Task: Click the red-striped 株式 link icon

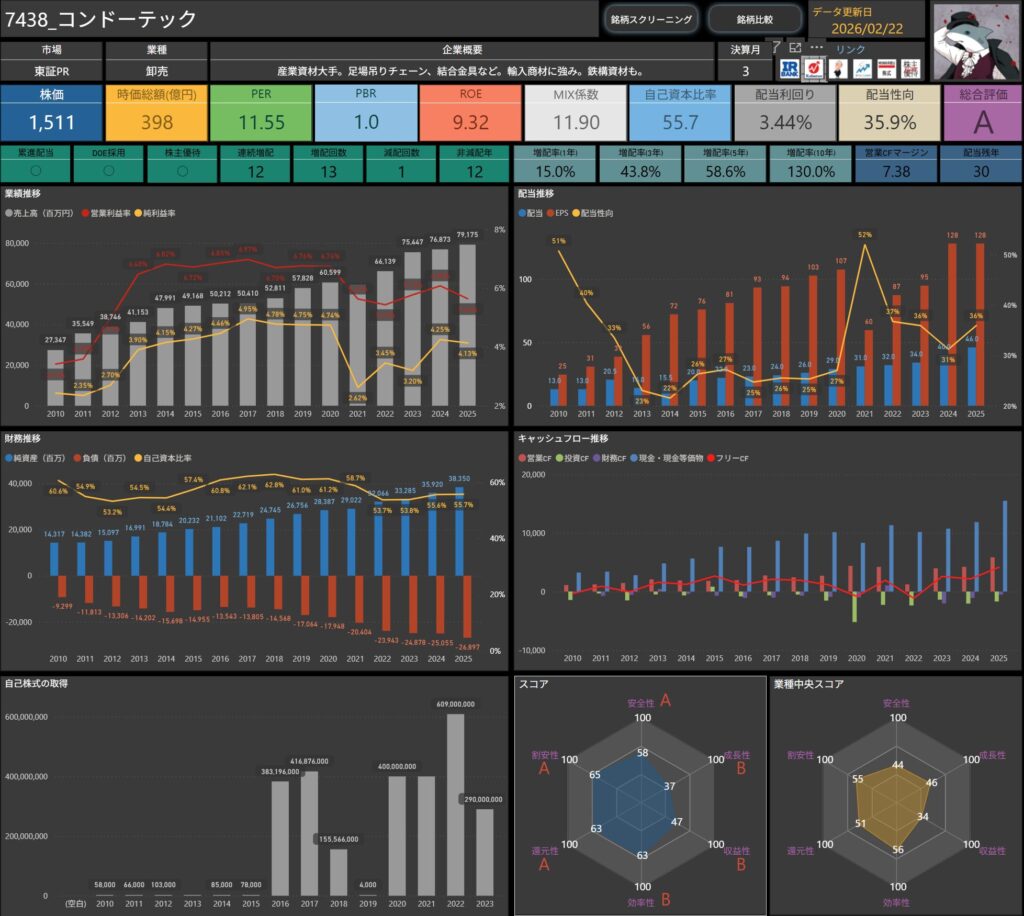Action: point(886,68)
